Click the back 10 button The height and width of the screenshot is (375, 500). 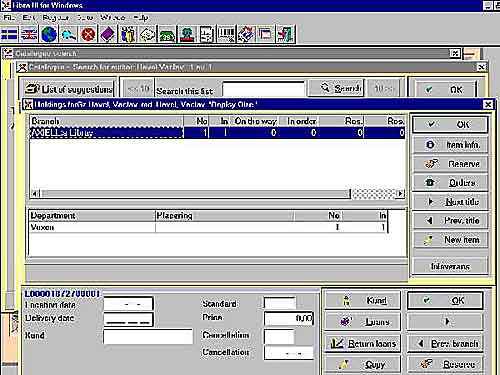click(x=138, y=89)
